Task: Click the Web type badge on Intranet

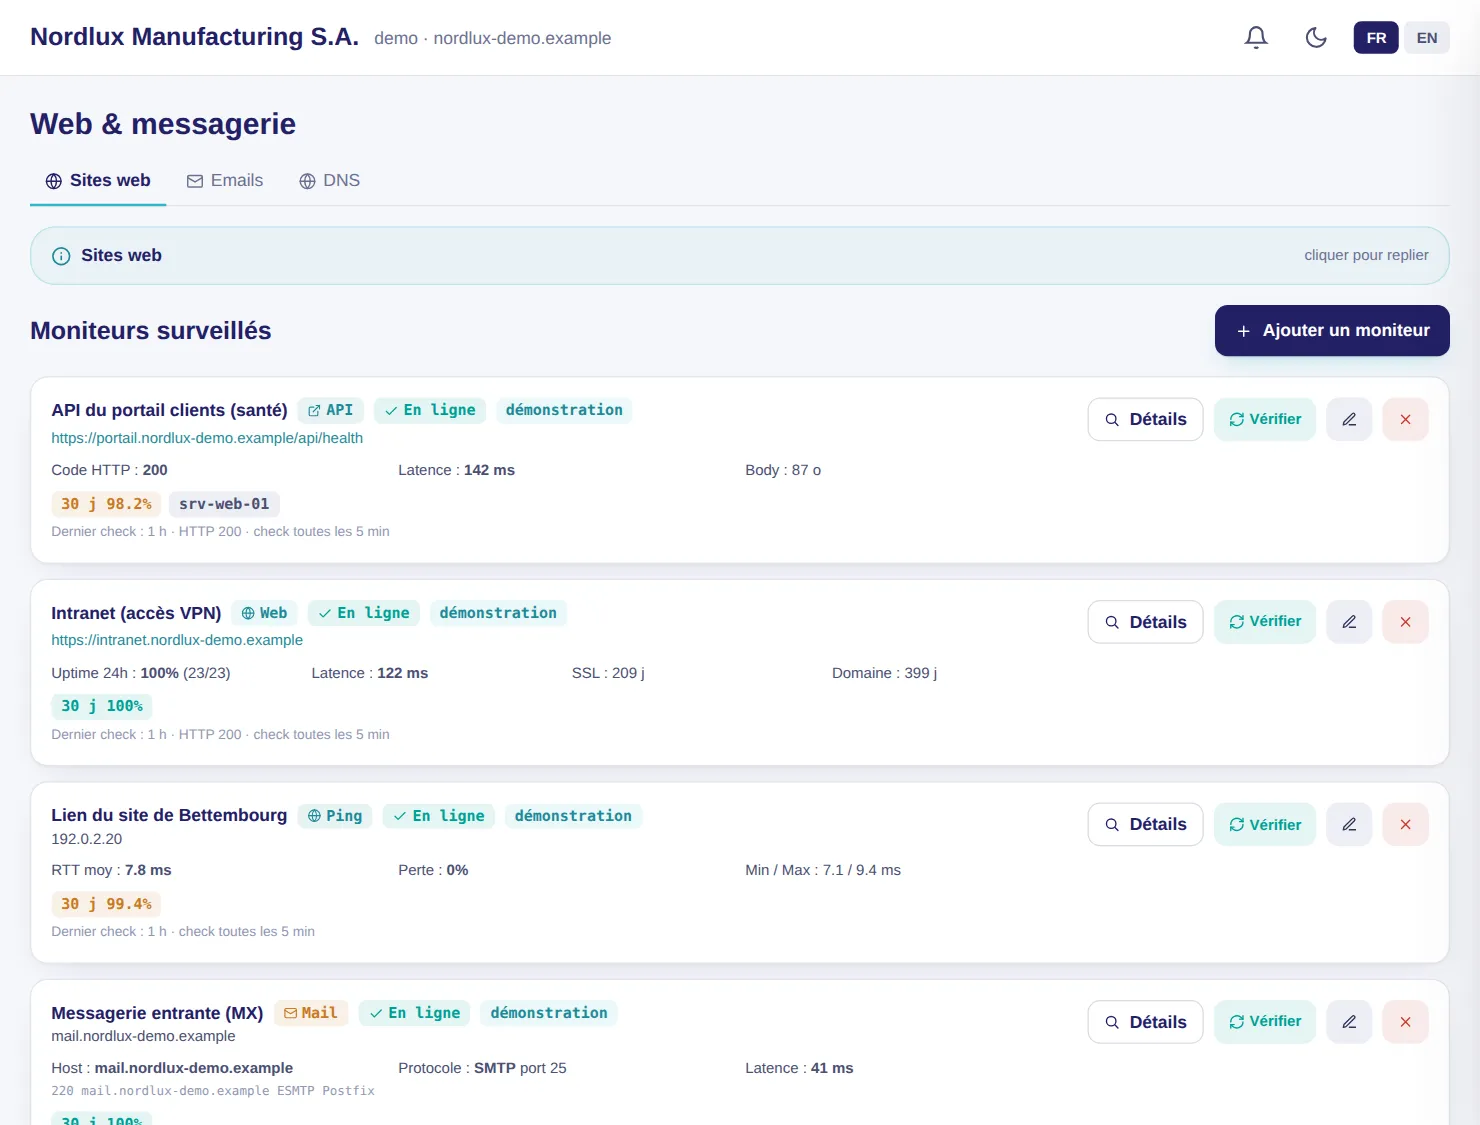Action: 264,613
